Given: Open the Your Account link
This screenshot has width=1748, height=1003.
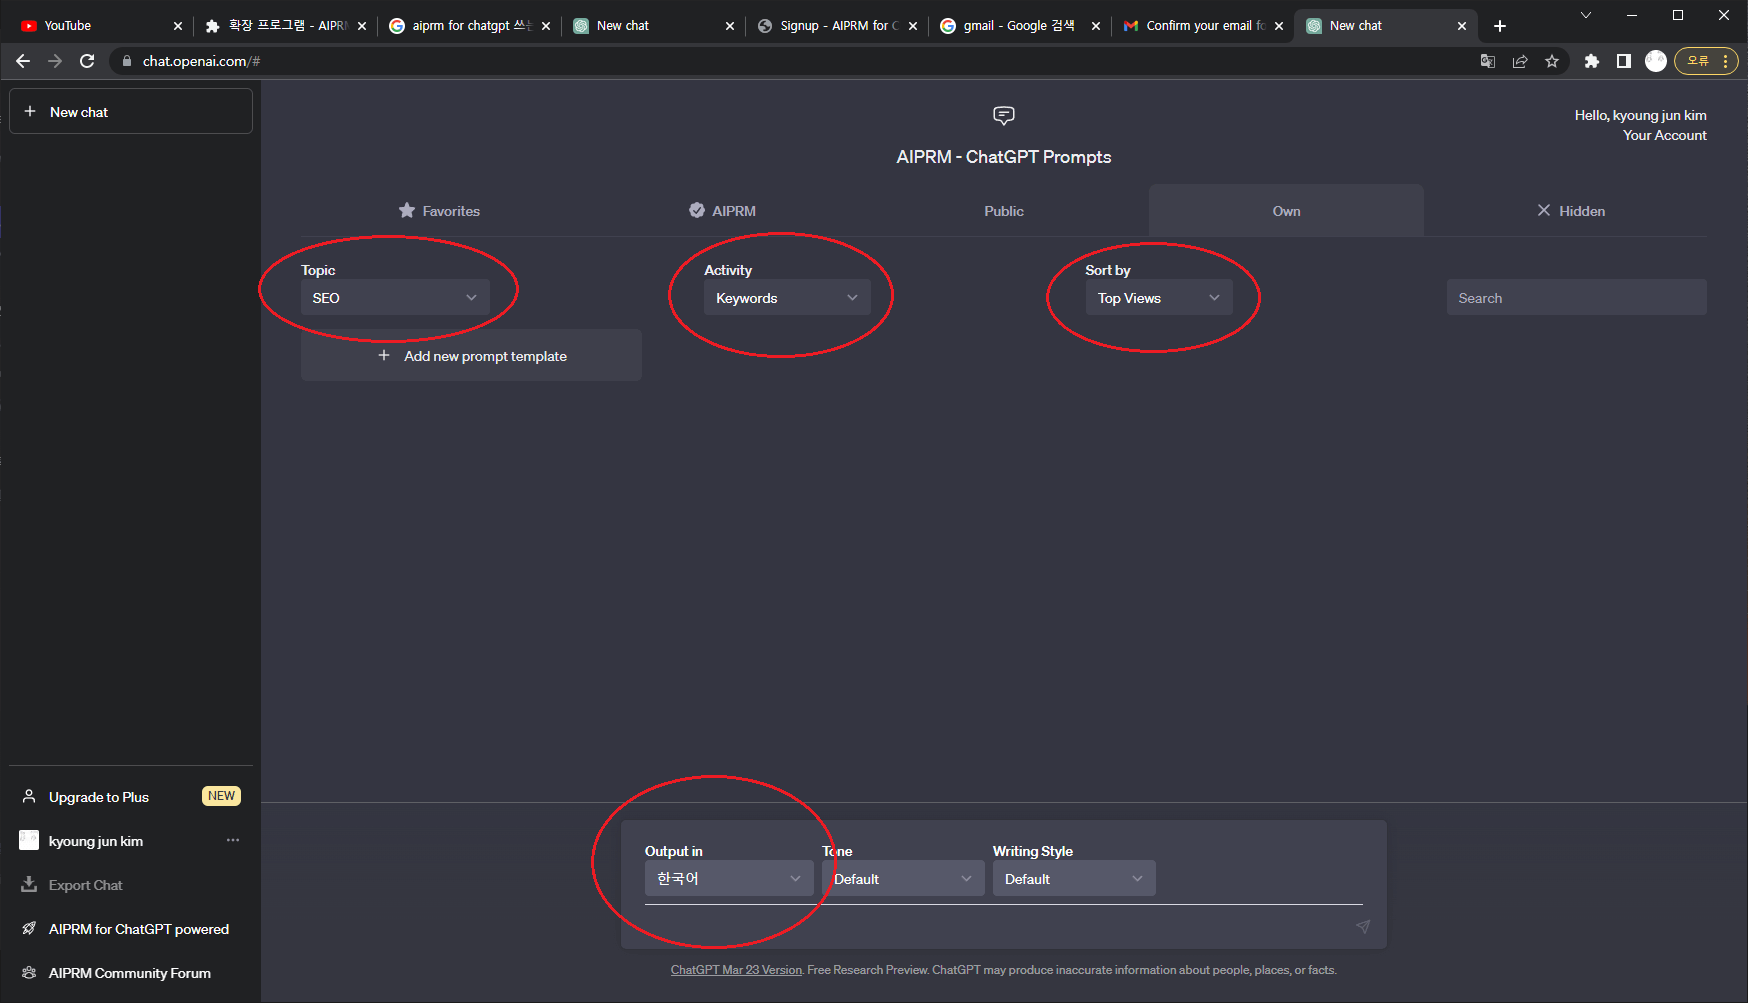Looking at the screenshot, I should 1664,135.
